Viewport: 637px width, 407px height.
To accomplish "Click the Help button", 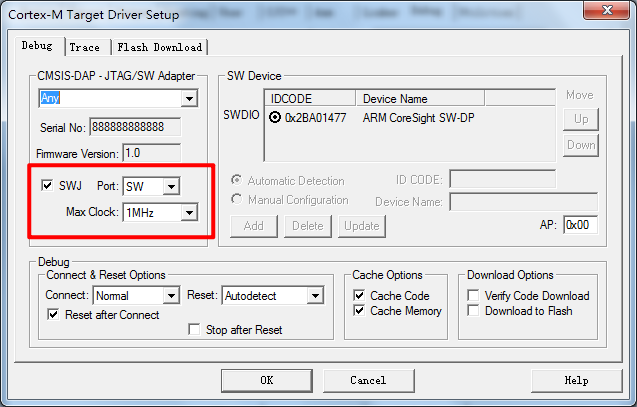I will (x=576, y=381).
